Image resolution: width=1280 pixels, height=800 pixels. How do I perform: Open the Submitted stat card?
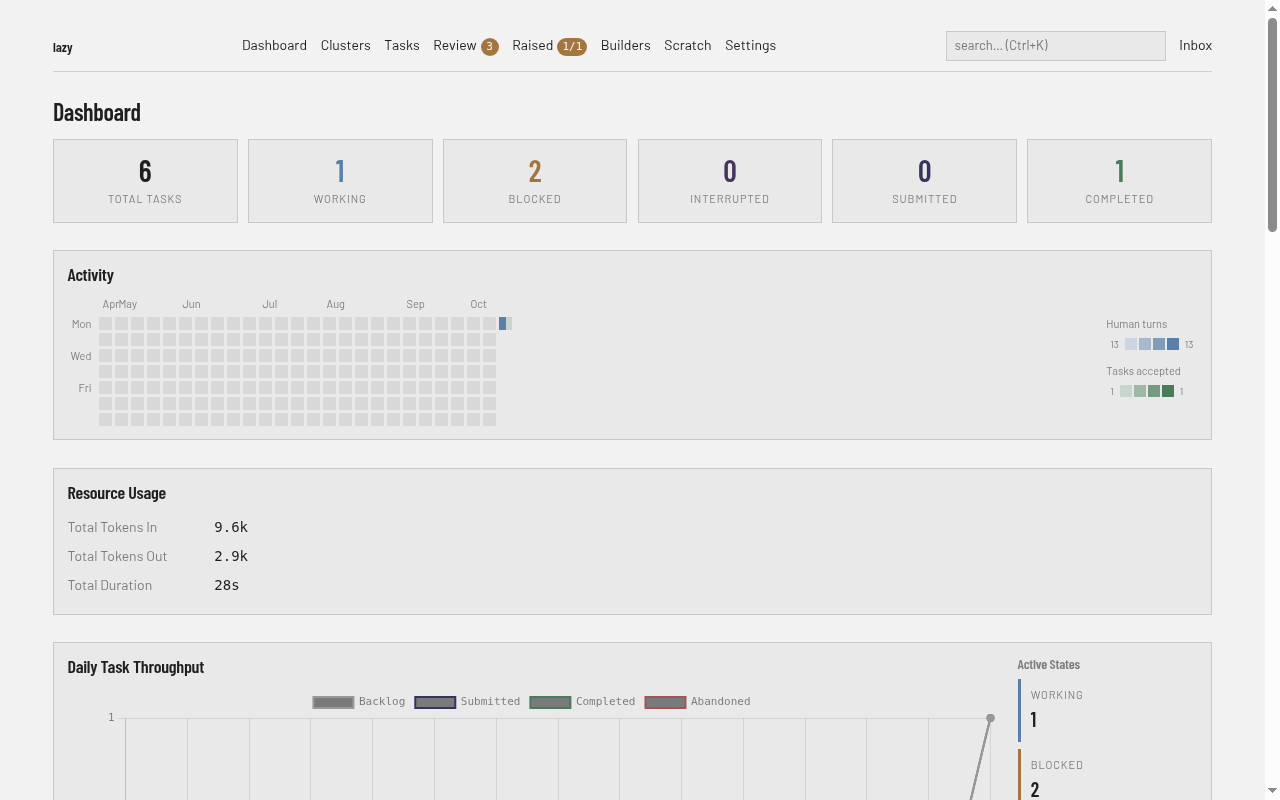[924, 181]
